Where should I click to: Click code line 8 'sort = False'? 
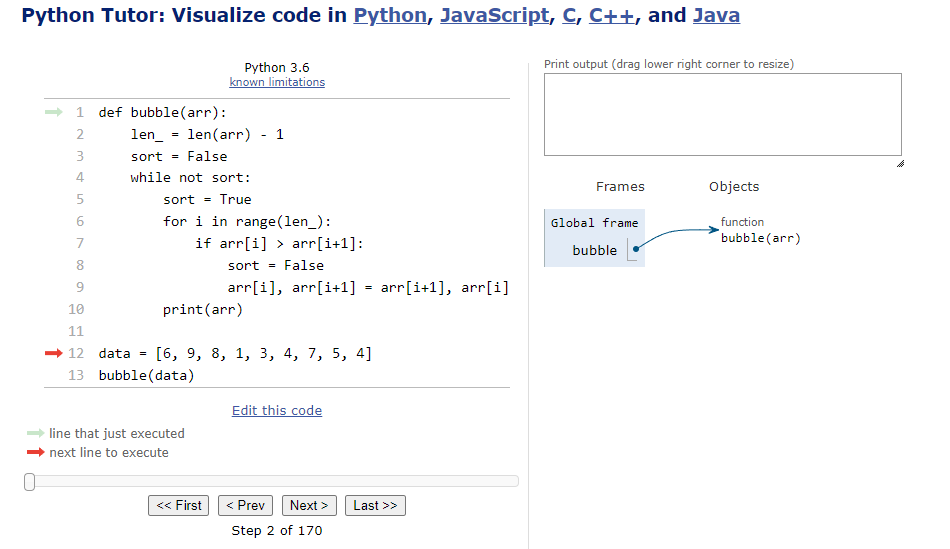click(x=276, y=265)
